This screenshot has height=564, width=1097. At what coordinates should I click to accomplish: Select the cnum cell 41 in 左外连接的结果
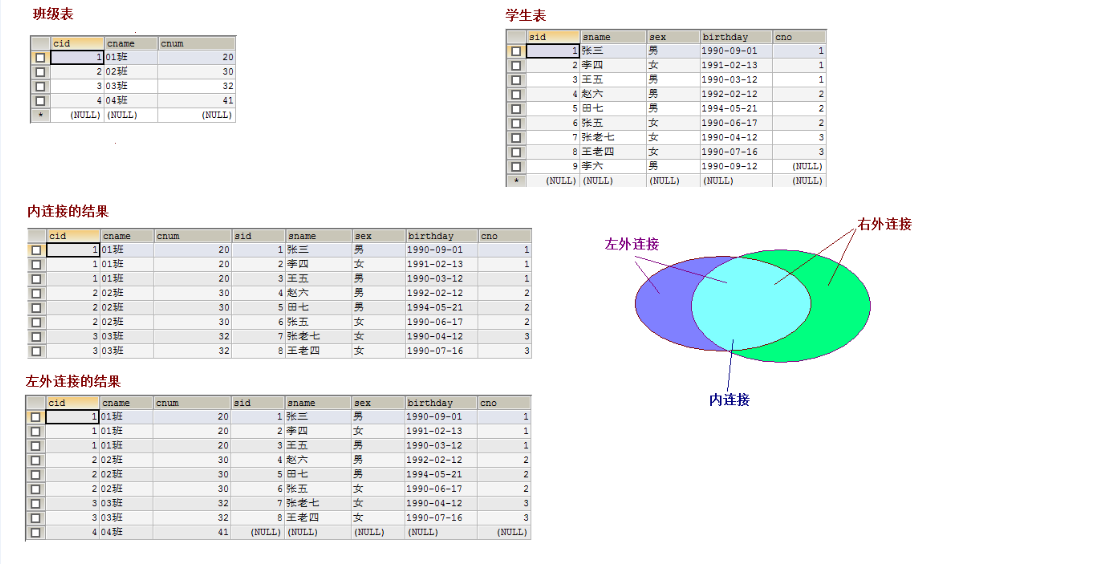click(x=192, y=533)
